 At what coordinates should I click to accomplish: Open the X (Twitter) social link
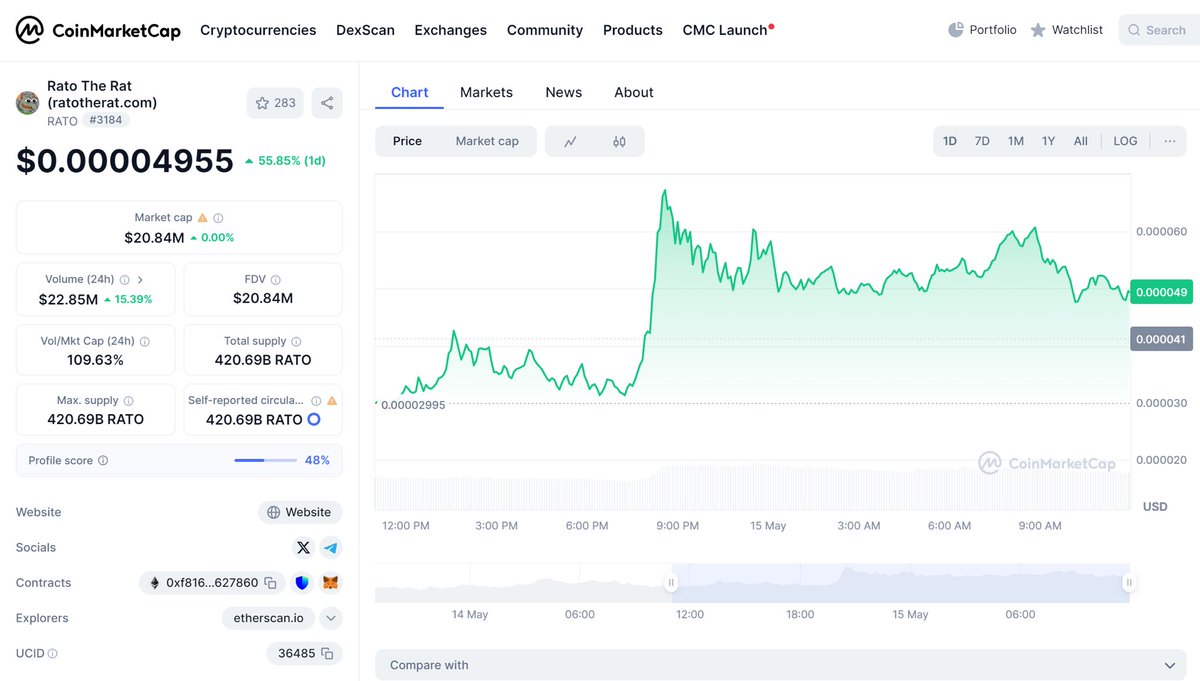click(303, 548)
